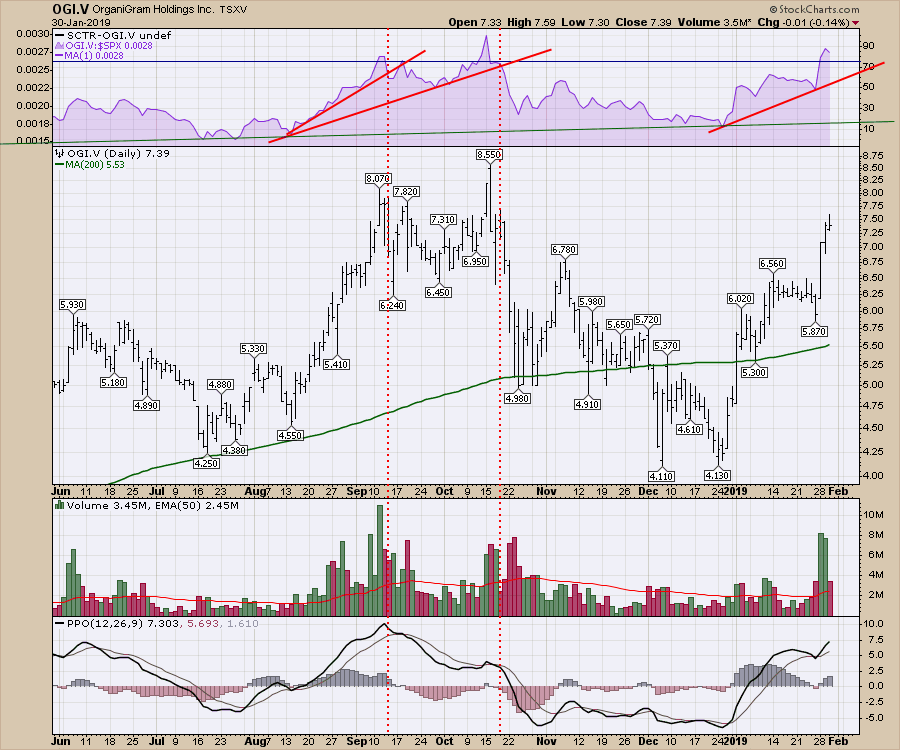This screenshot has width=900, height=750.
Task: Click the Chg -0.01 (-0.14%) value
Action: [x=803, y=22]
